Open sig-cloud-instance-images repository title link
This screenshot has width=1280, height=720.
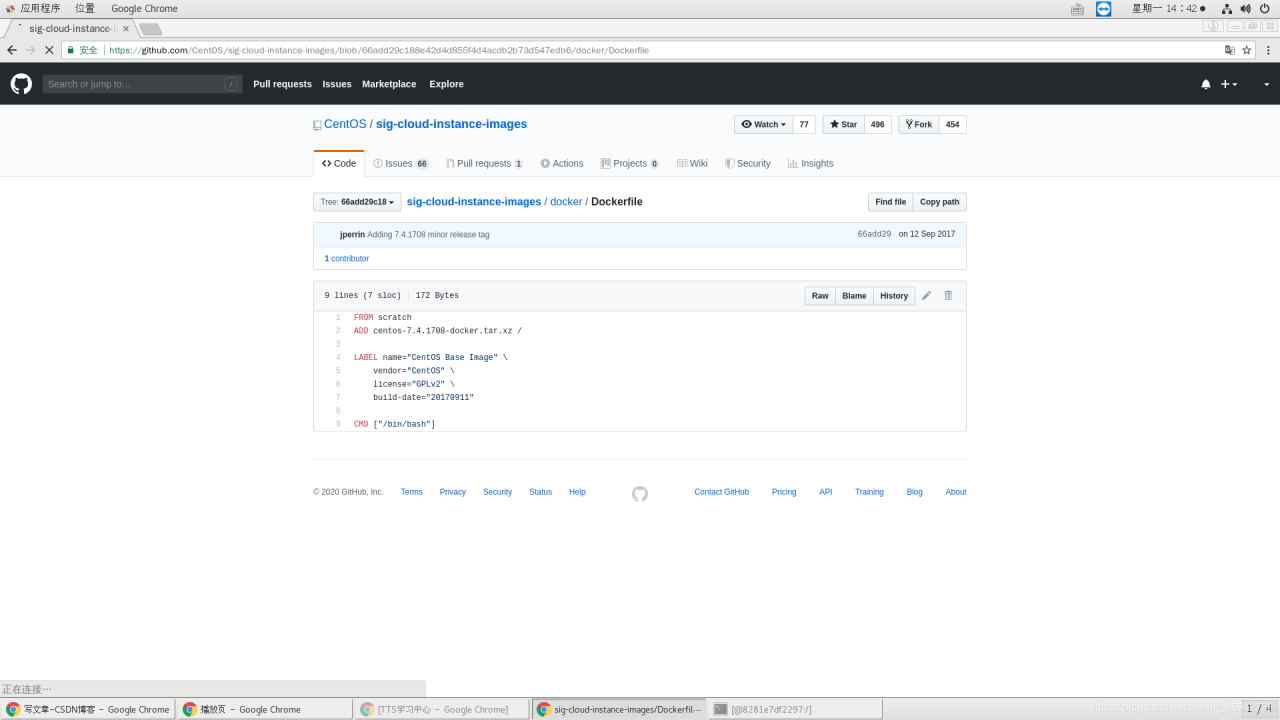pos(451,124)
